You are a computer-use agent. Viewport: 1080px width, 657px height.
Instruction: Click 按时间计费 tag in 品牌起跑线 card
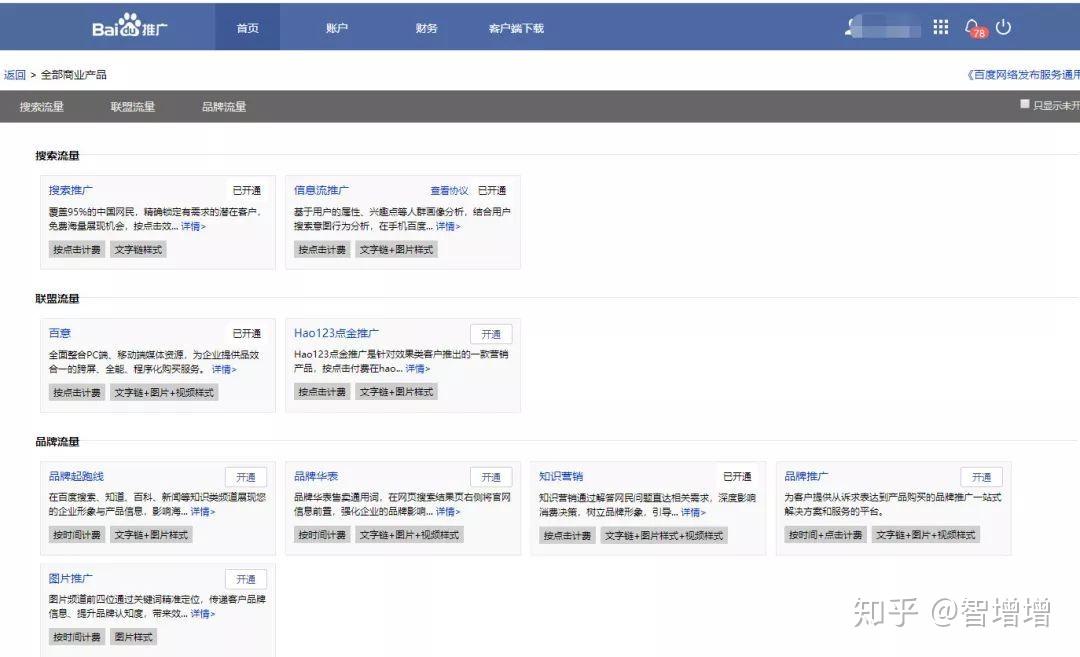coord(76,534)
